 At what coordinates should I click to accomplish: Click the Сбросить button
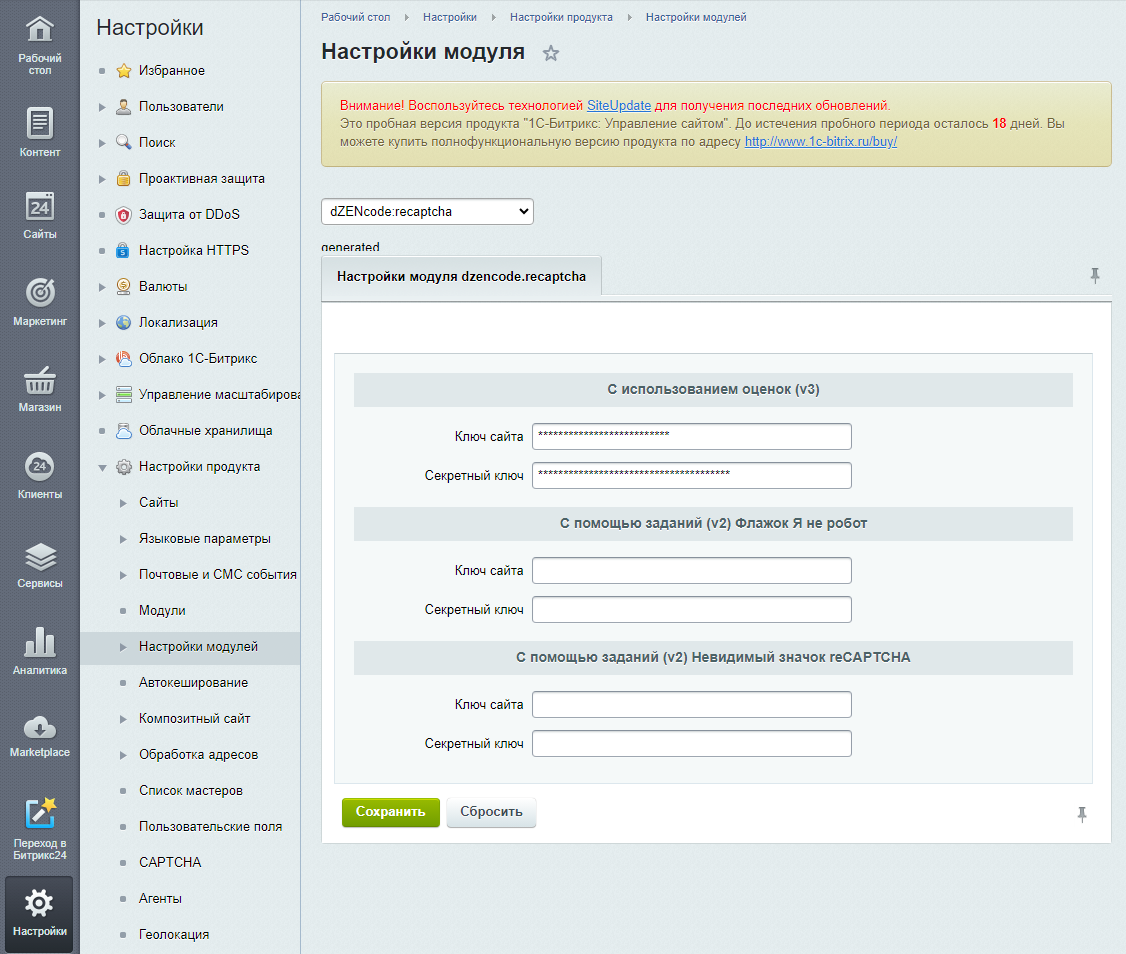pyautogui.click(x=491, y=812)
